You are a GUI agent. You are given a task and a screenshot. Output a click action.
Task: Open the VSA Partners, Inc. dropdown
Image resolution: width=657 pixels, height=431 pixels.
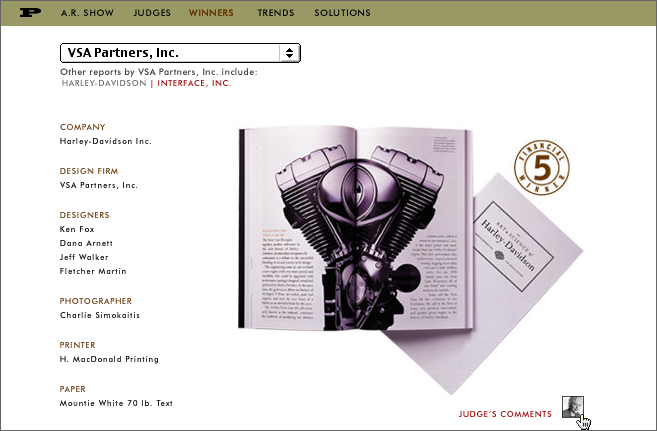(180, 53)
